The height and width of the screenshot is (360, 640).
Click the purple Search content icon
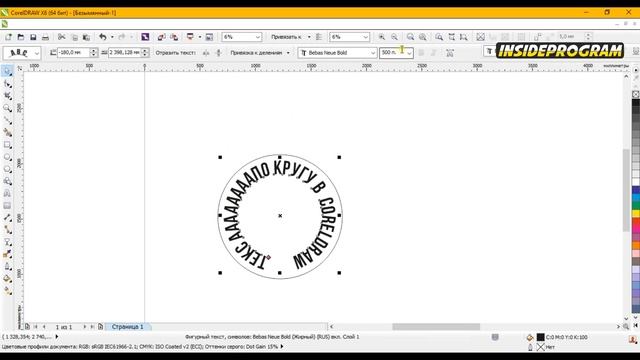(145, 37)
